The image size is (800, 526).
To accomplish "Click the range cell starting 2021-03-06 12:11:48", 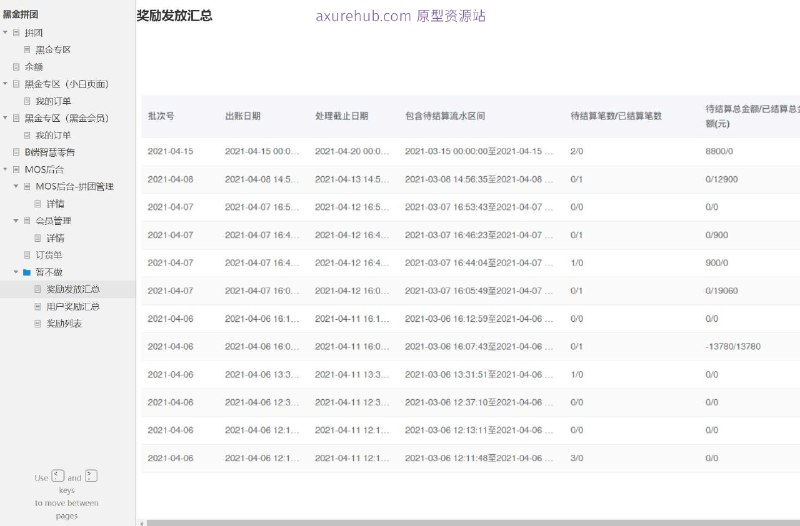I will coord(479,458).
